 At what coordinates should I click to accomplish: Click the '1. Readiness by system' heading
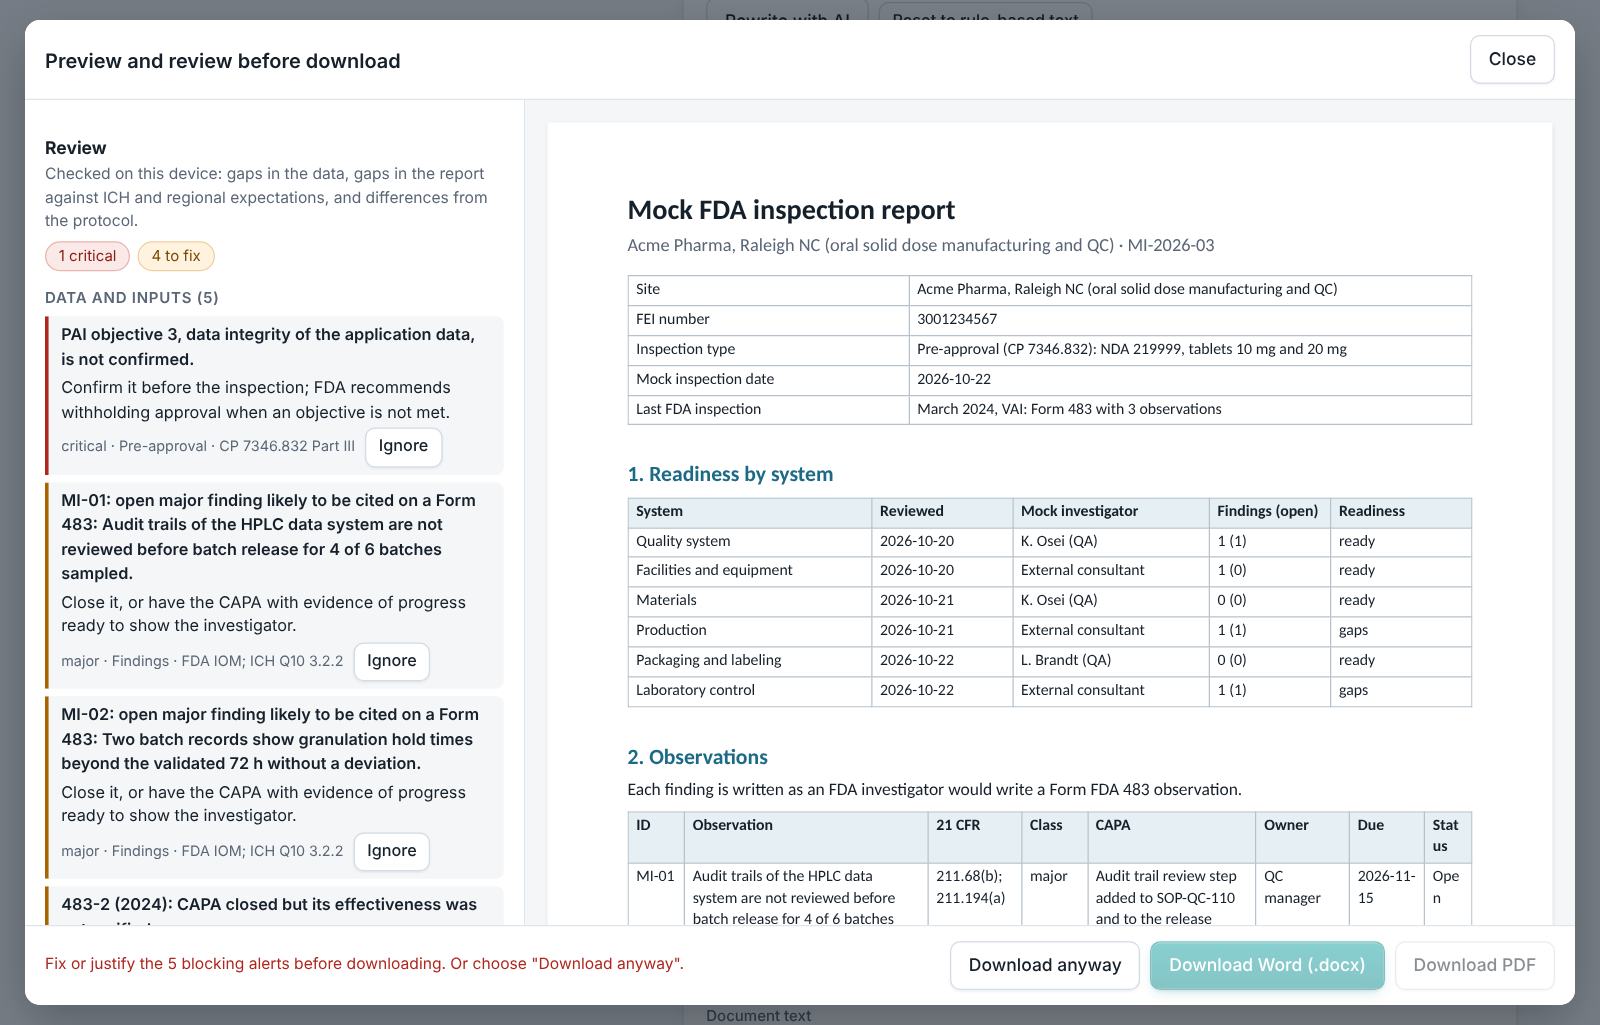click(730, 474)
